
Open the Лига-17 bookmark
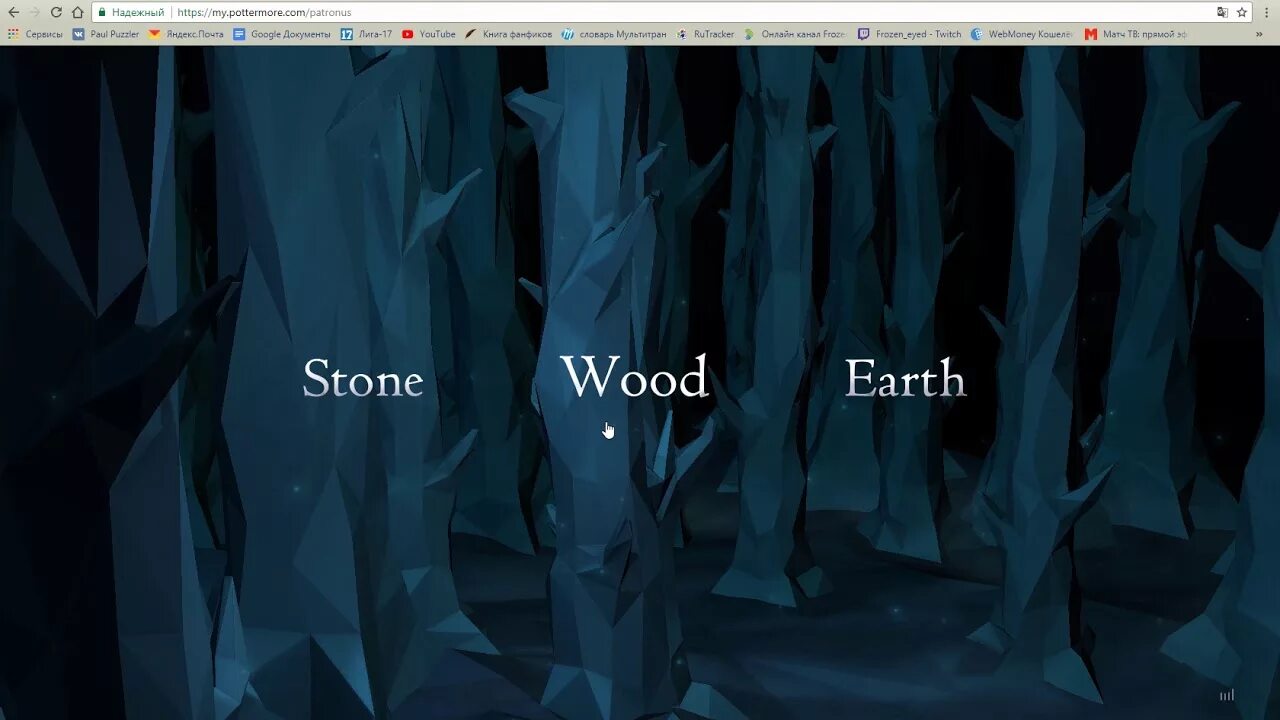coord(366,34)
